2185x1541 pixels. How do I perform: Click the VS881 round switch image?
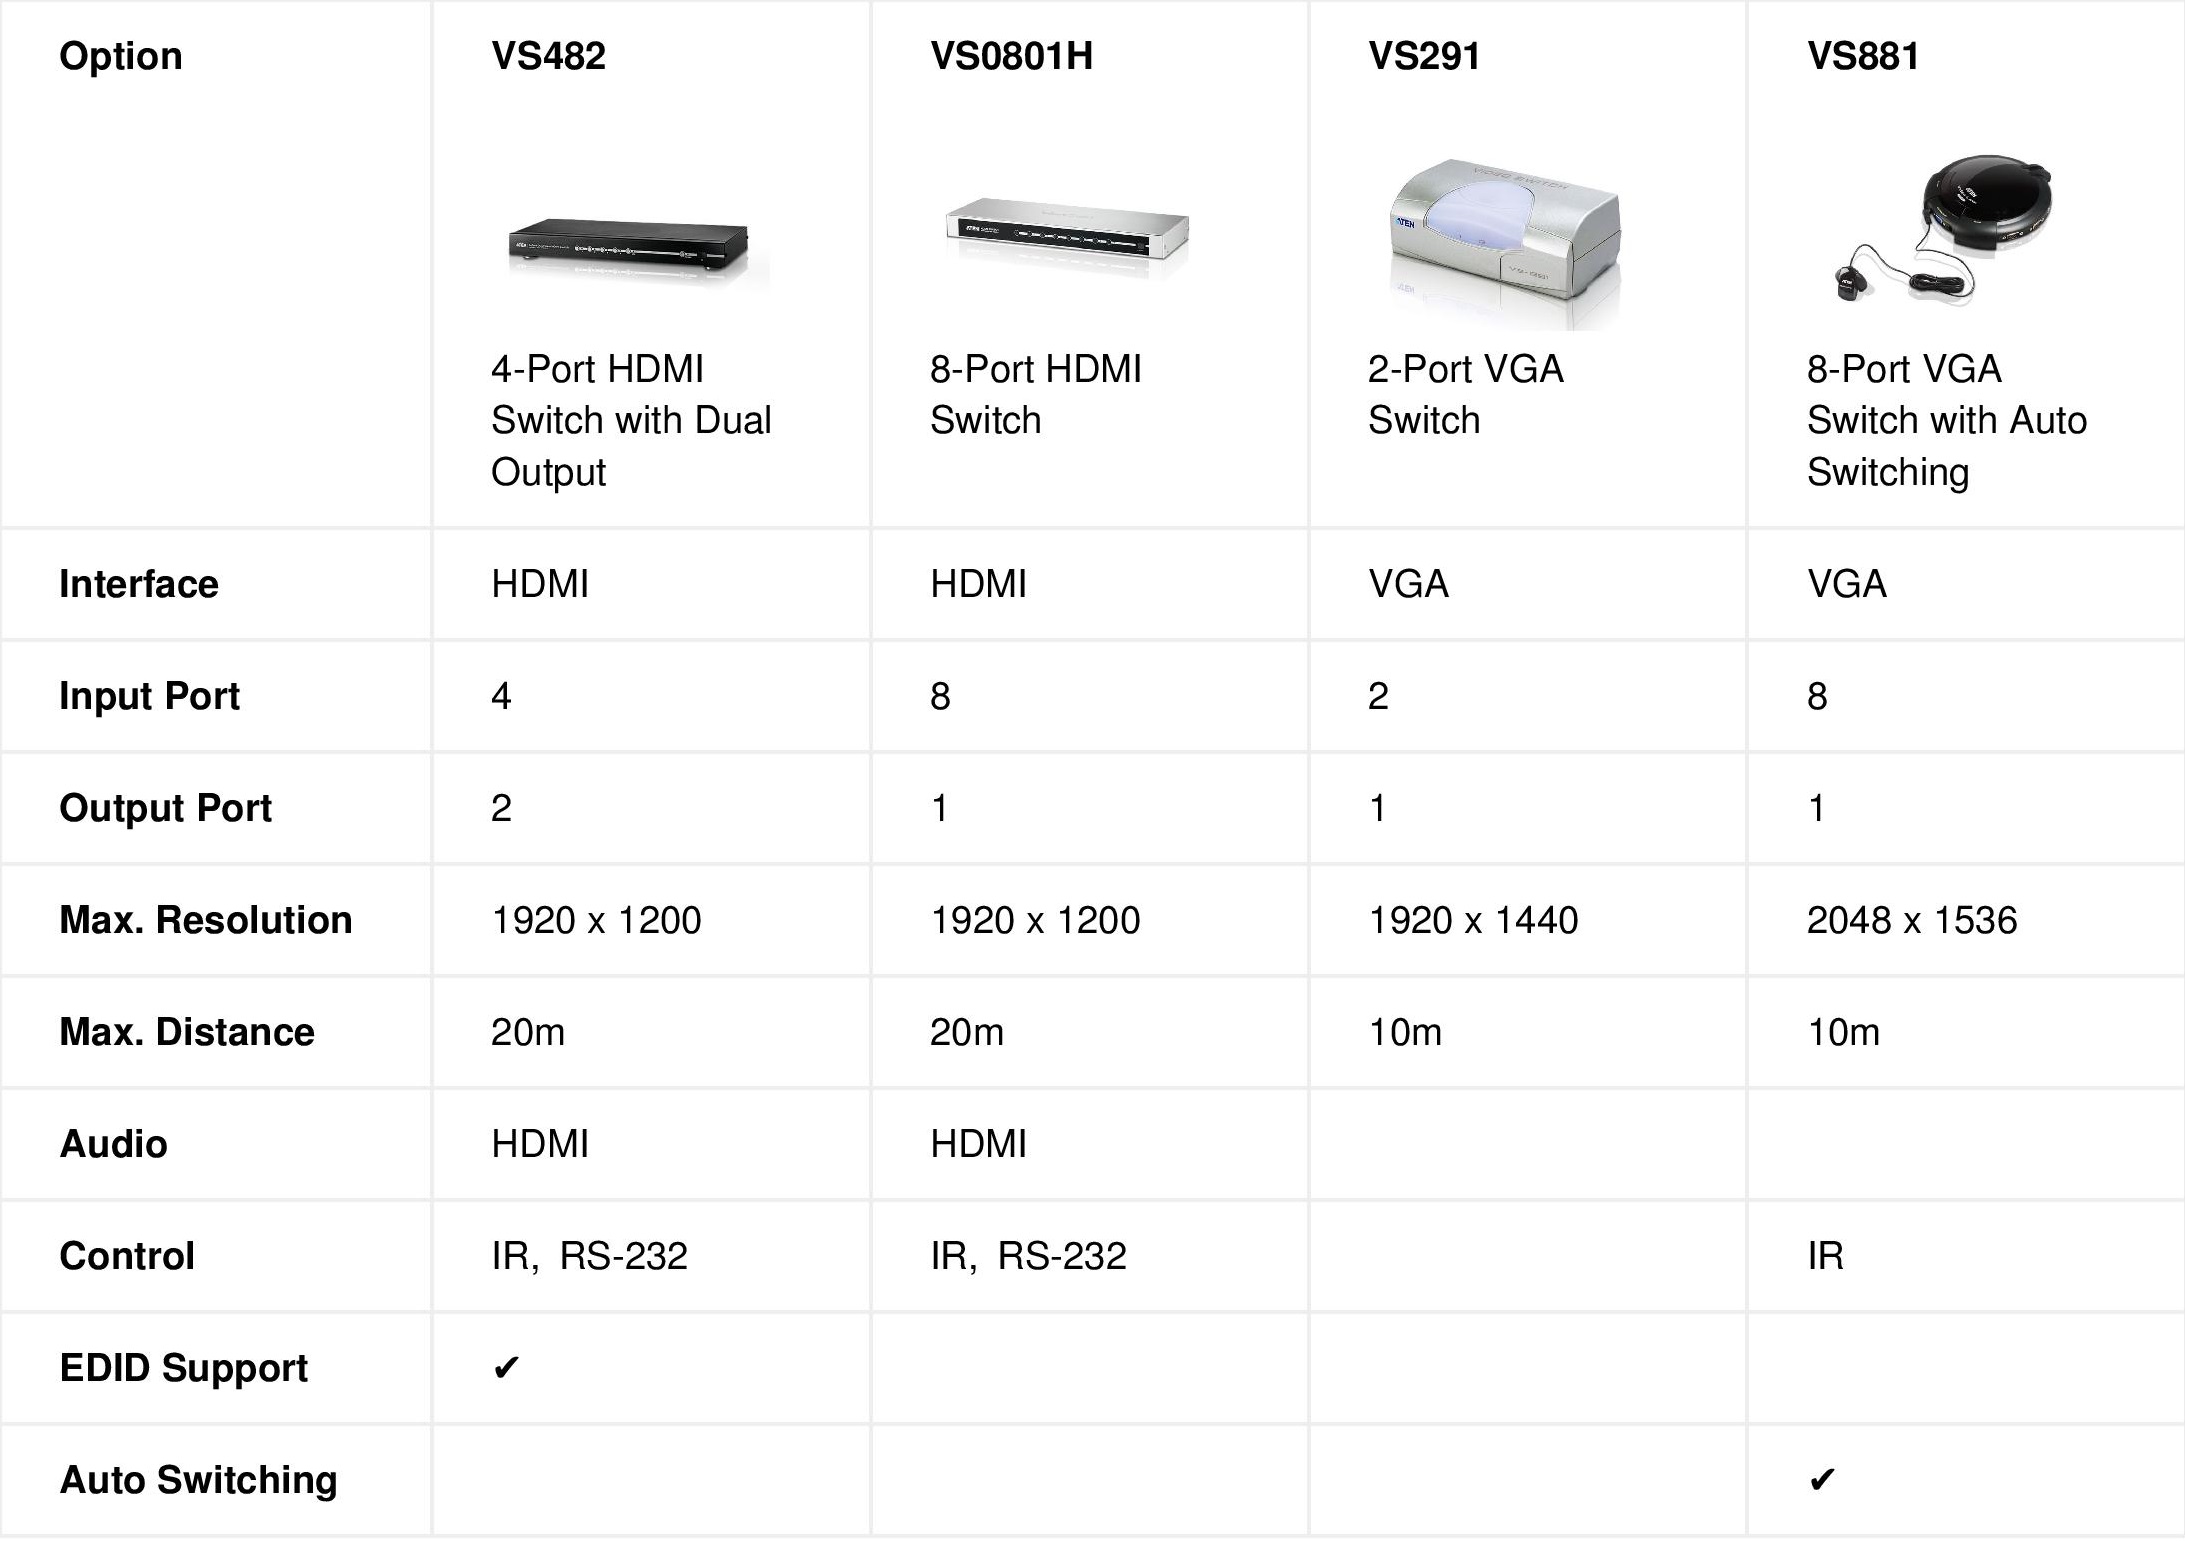[x=1944, y=228]
